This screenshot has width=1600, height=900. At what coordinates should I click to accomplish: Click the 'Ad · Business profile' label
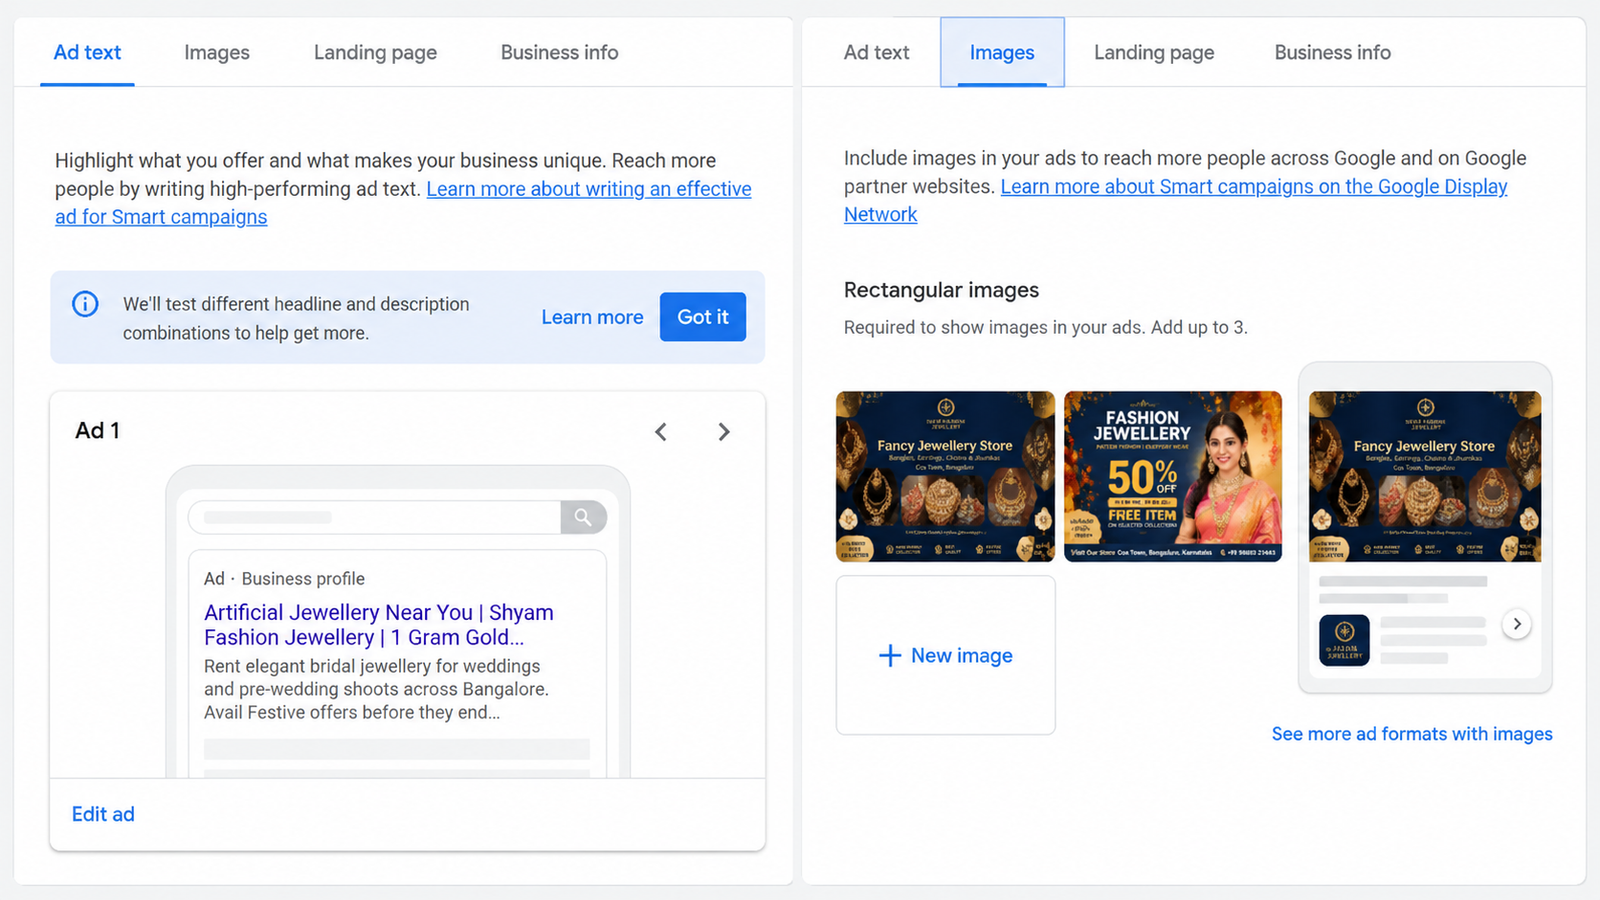pyautogui.click(x=284, y=579)
